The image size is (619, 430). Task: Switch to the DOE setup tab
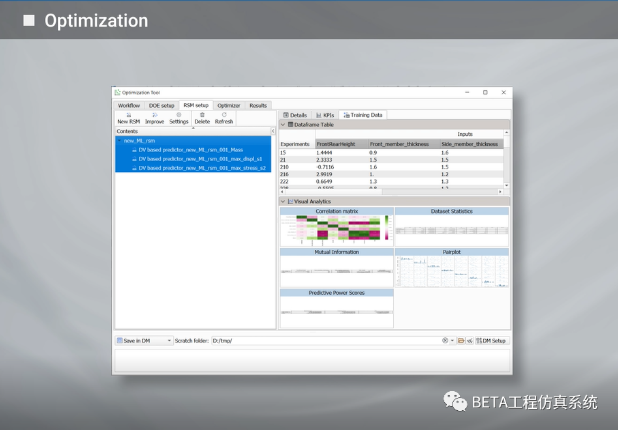click(161, 104)
